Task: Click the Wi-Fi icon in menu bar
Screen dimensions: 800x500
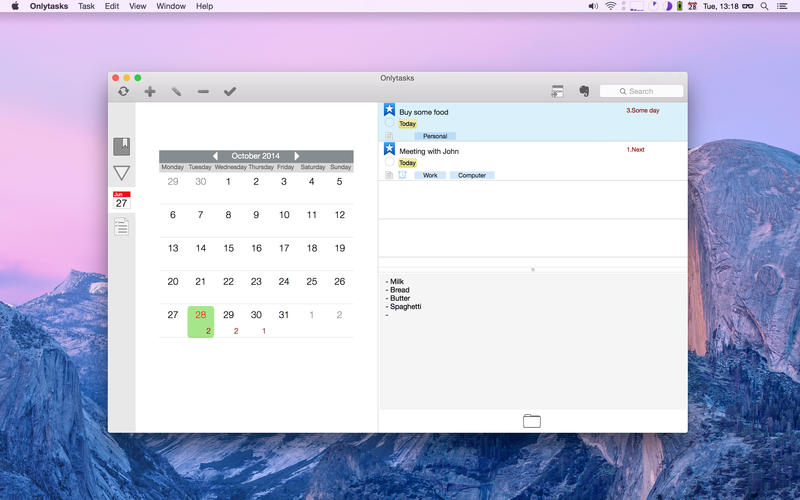Action: [610, 6]
